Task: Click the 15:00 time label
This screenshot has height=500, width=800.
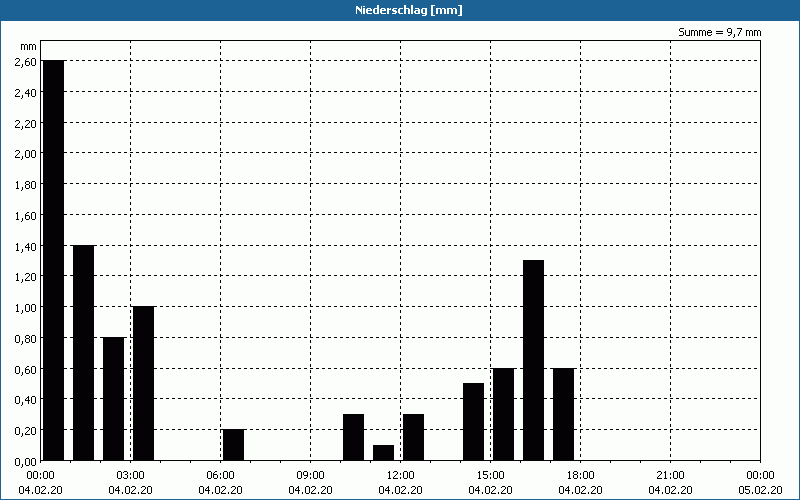Action: (x=490, y=475)
